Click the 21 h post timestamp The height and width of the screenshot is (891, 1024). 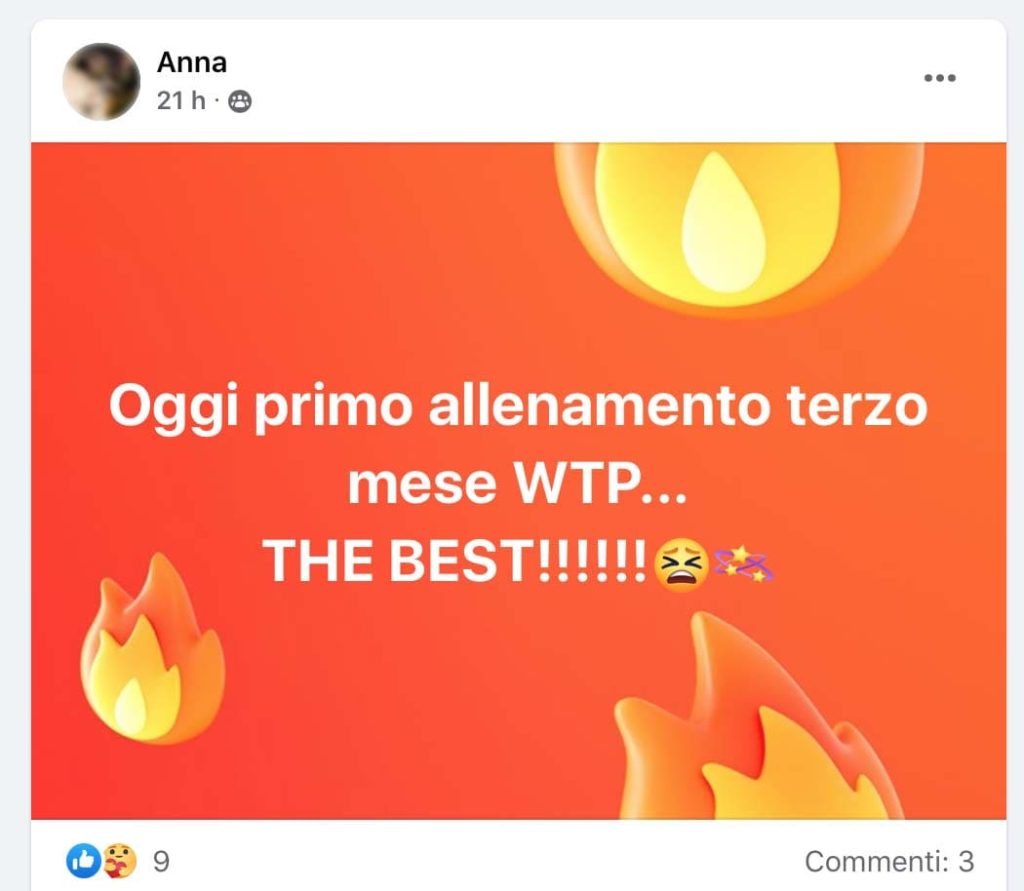[x=181, y=101]
